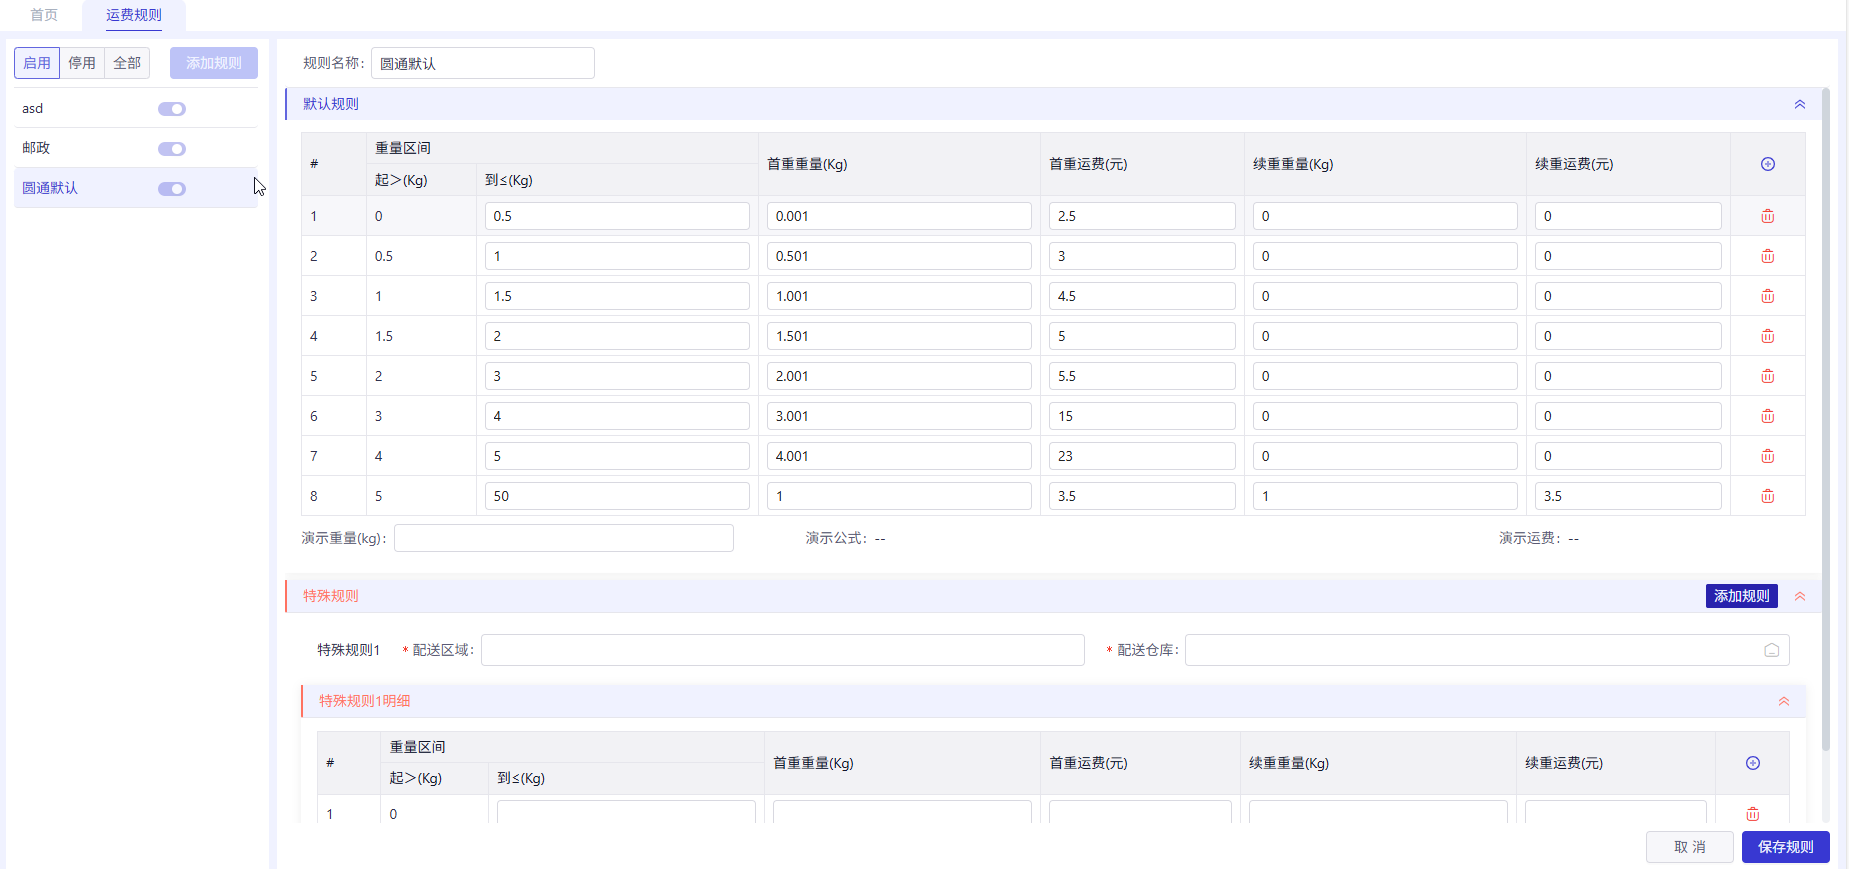Filter rules by 停用
The image size is (1849, 869).
click(x=82, y=63)
